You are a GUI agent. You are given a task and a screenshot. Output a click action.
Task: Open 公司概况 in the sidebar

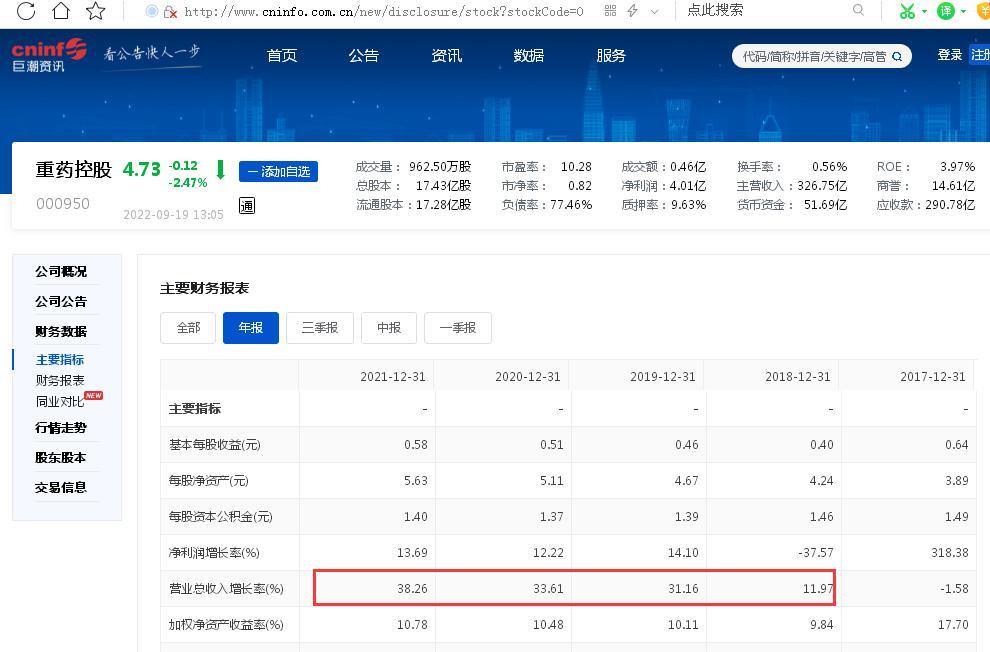[61, 271]
